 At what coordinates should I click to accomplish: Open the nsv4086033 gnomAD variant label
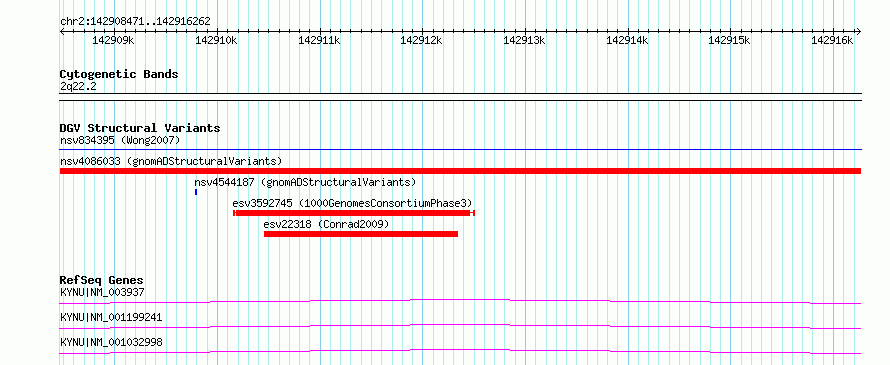coord(171,161)
